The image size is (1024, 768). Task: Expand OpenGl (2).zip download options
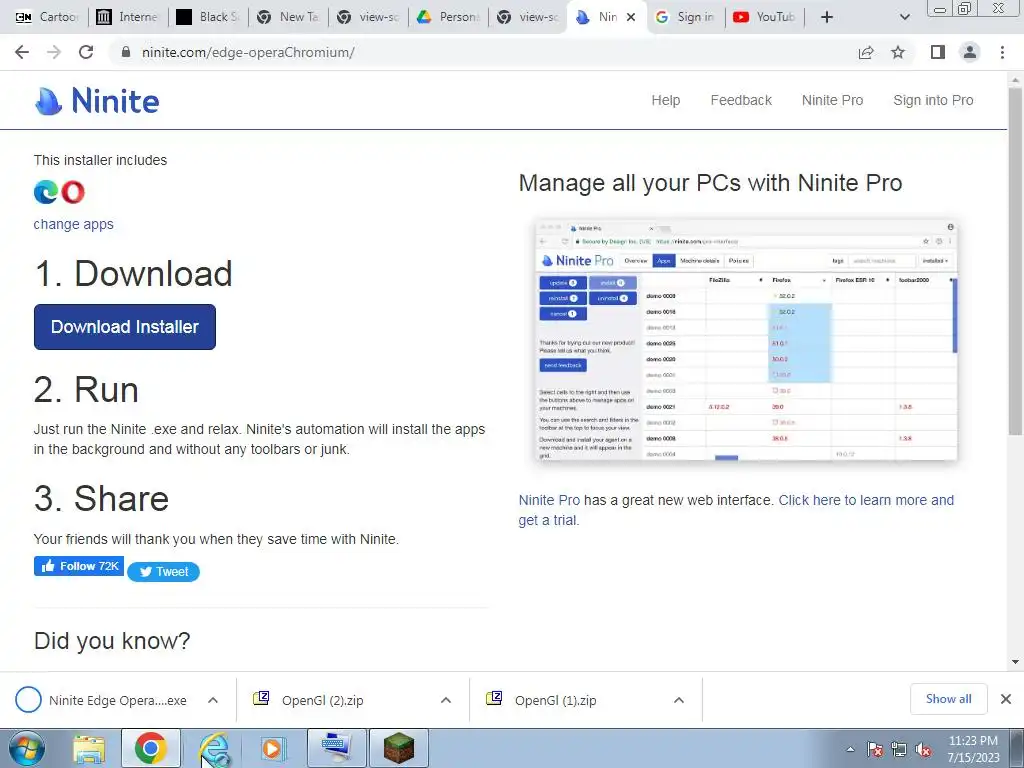pyautogui.click(x=446, y=700)
